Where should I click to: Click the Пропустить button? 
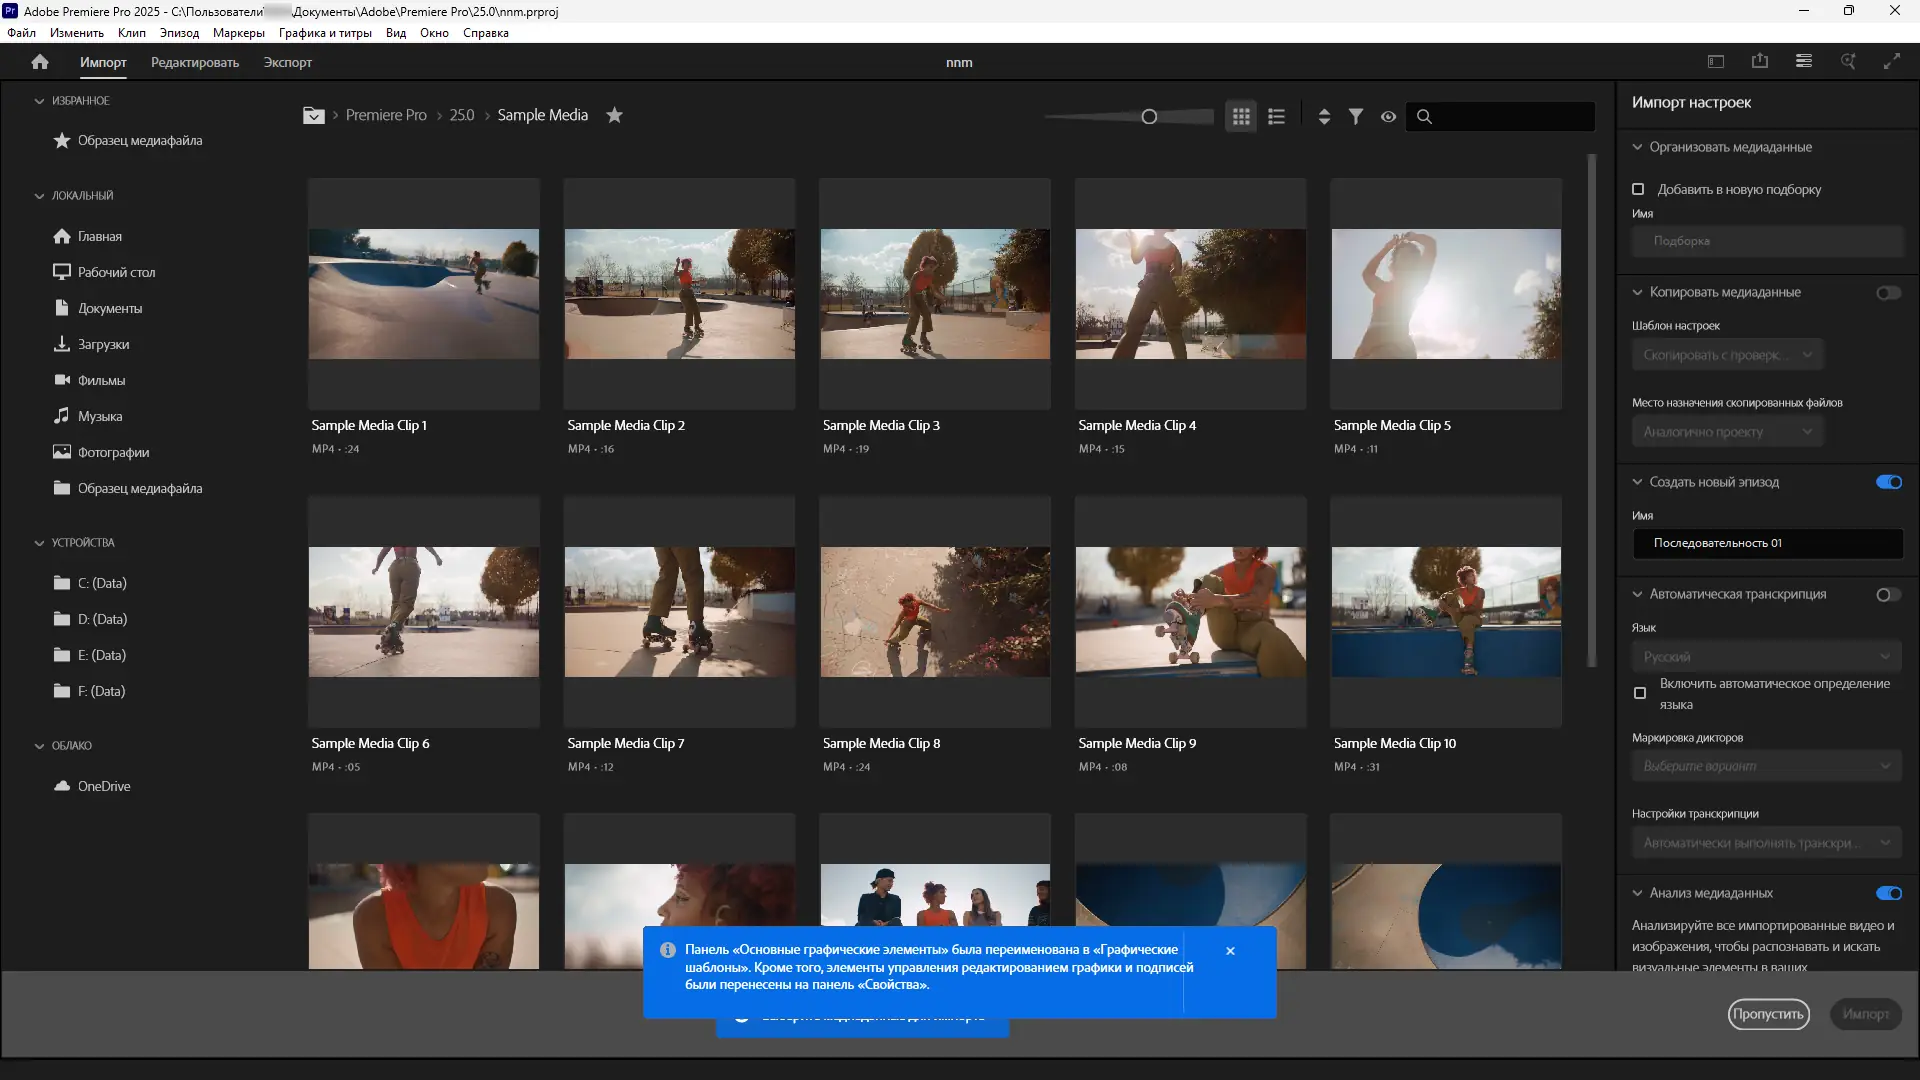pos(1768,1014)
